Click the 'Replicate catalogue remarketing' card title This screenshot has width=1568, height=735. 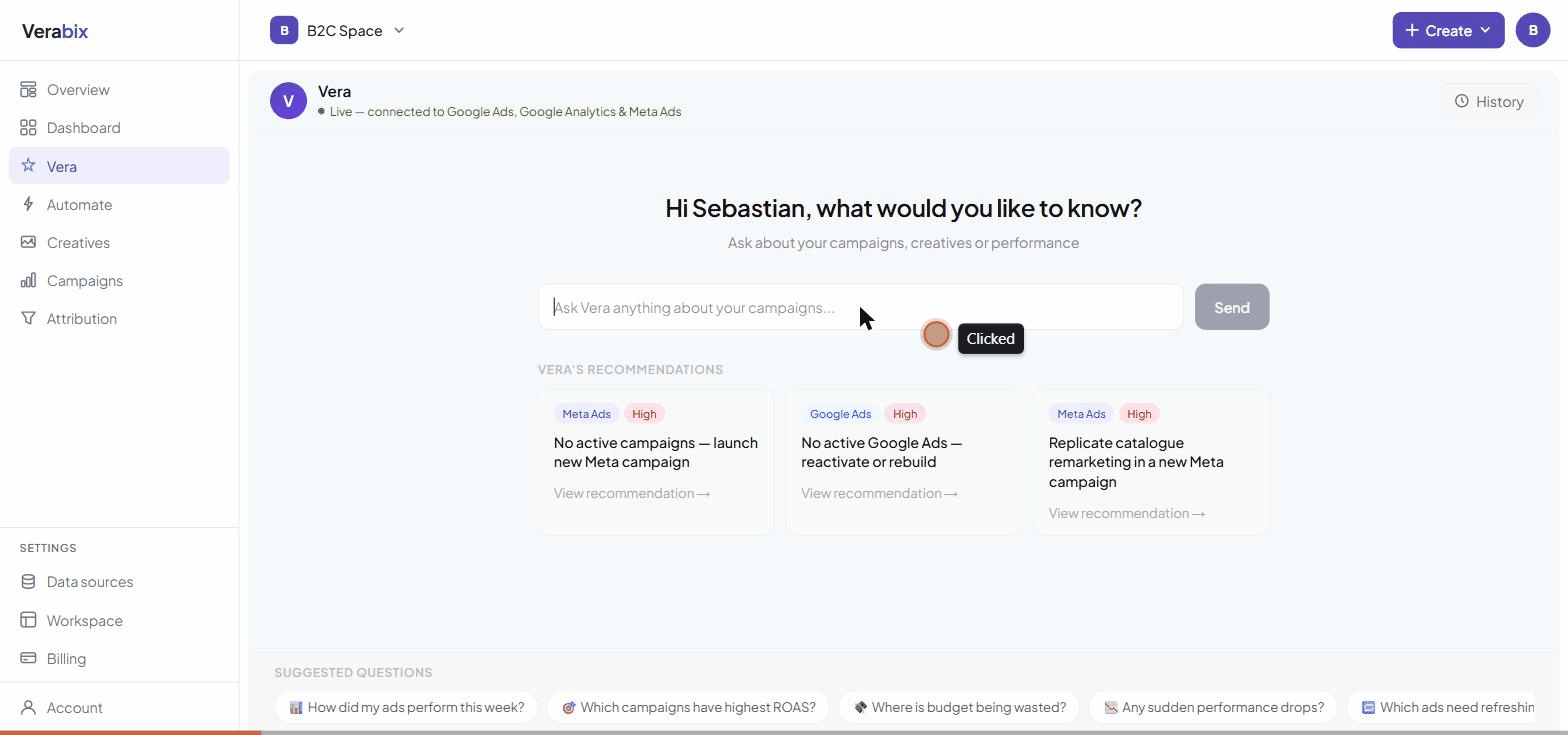[x=1136, y=462]
